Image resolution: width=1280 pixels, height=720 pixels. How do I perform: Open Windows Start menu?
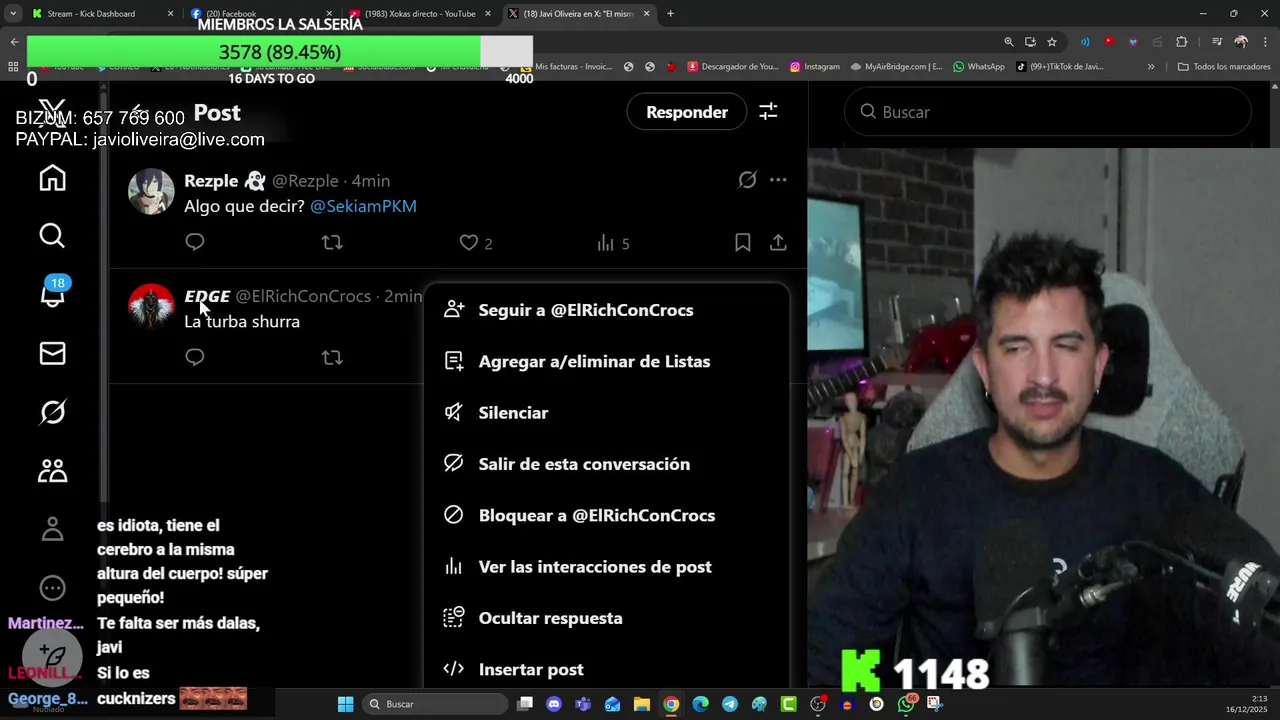pos(345,704)
